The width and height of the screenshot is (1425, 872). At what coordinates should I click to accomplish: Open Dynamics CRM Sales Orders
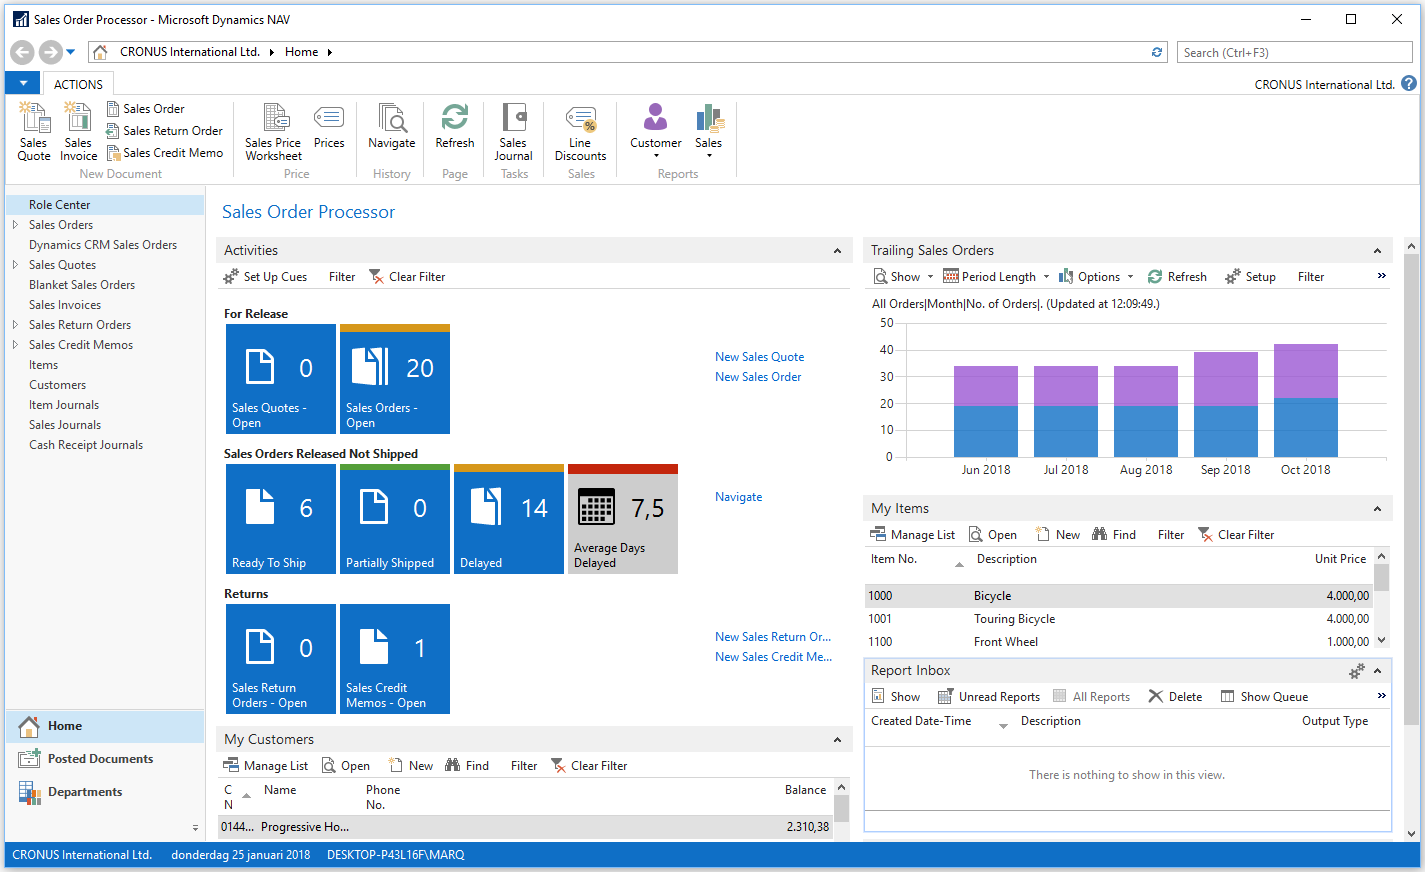(x=103, y=245)
